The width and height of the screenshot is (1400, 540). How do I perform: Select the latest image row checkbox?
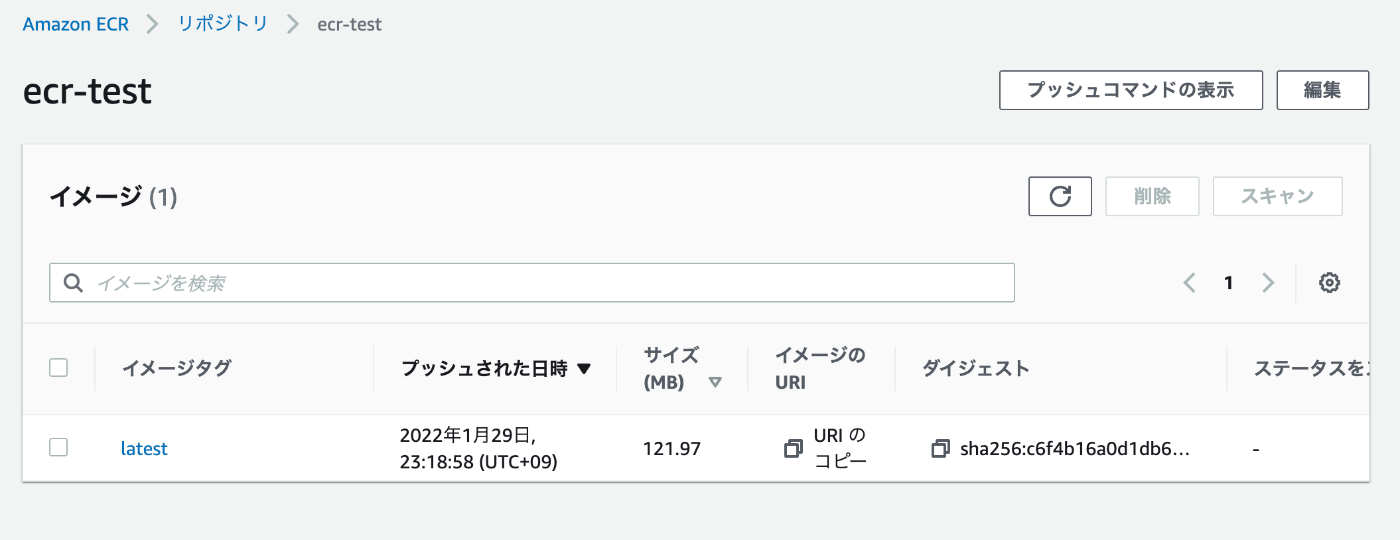pos(58,448)
